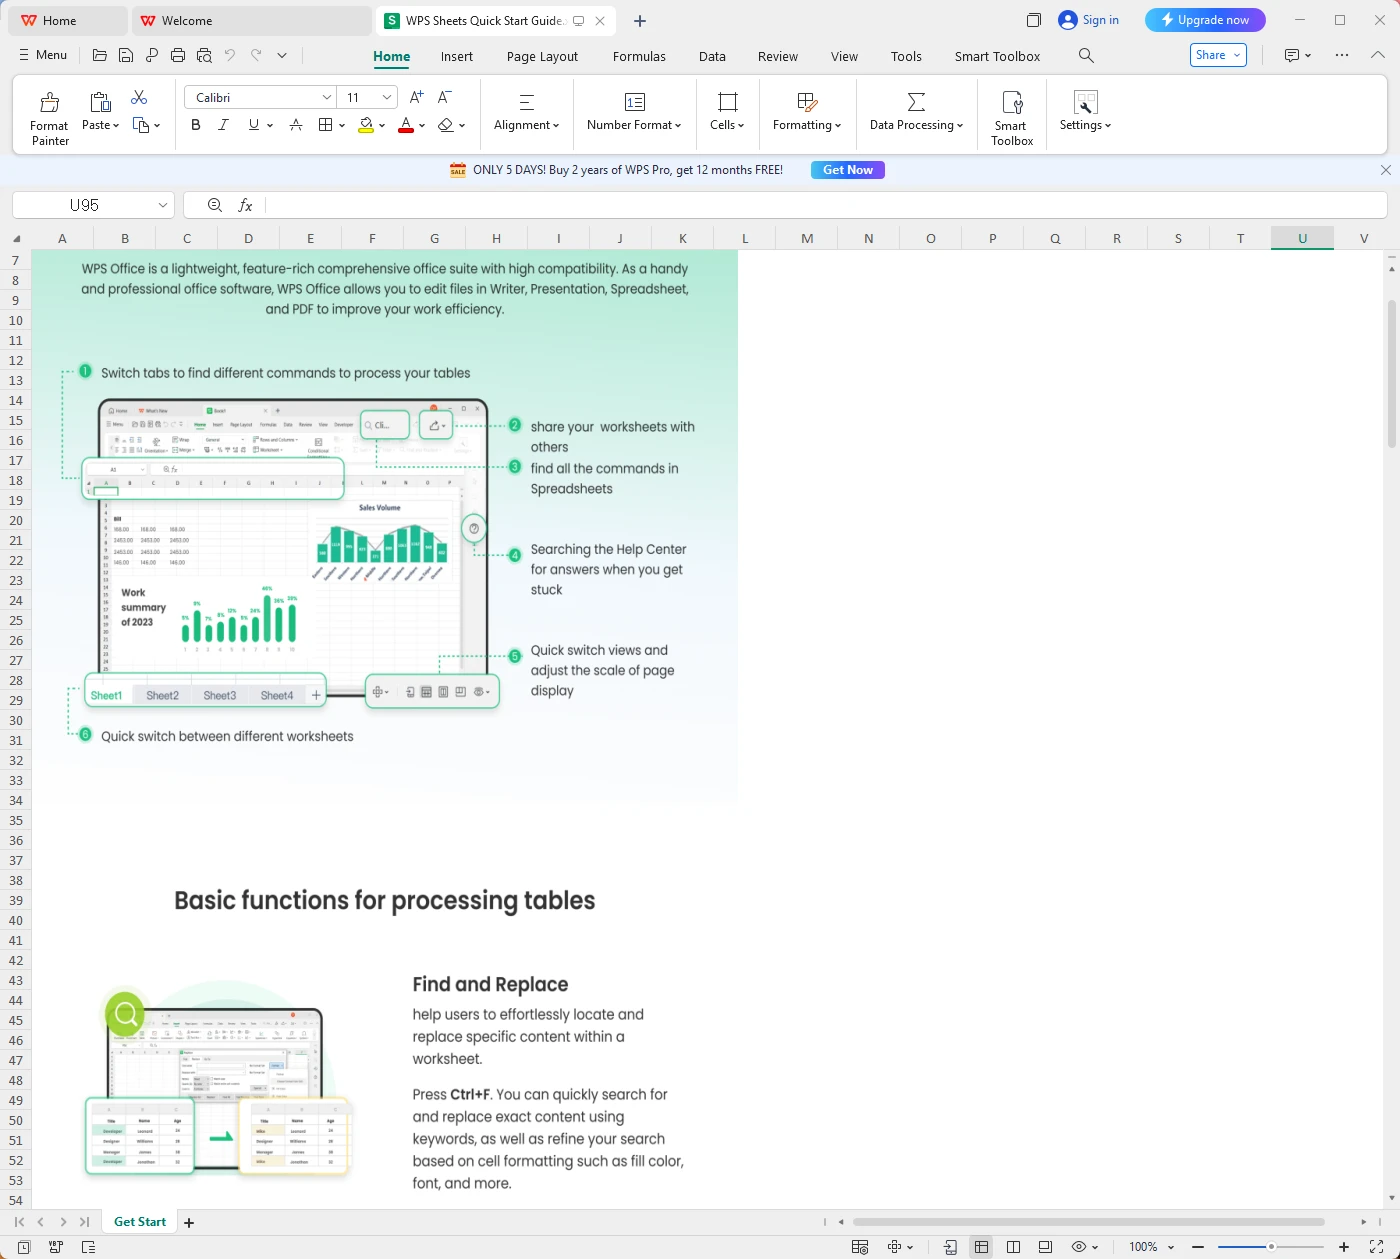Switch to the Welcome window tab
Image resolution: width=1400 pixels, height=1259 pixels.
pos(252,20)
